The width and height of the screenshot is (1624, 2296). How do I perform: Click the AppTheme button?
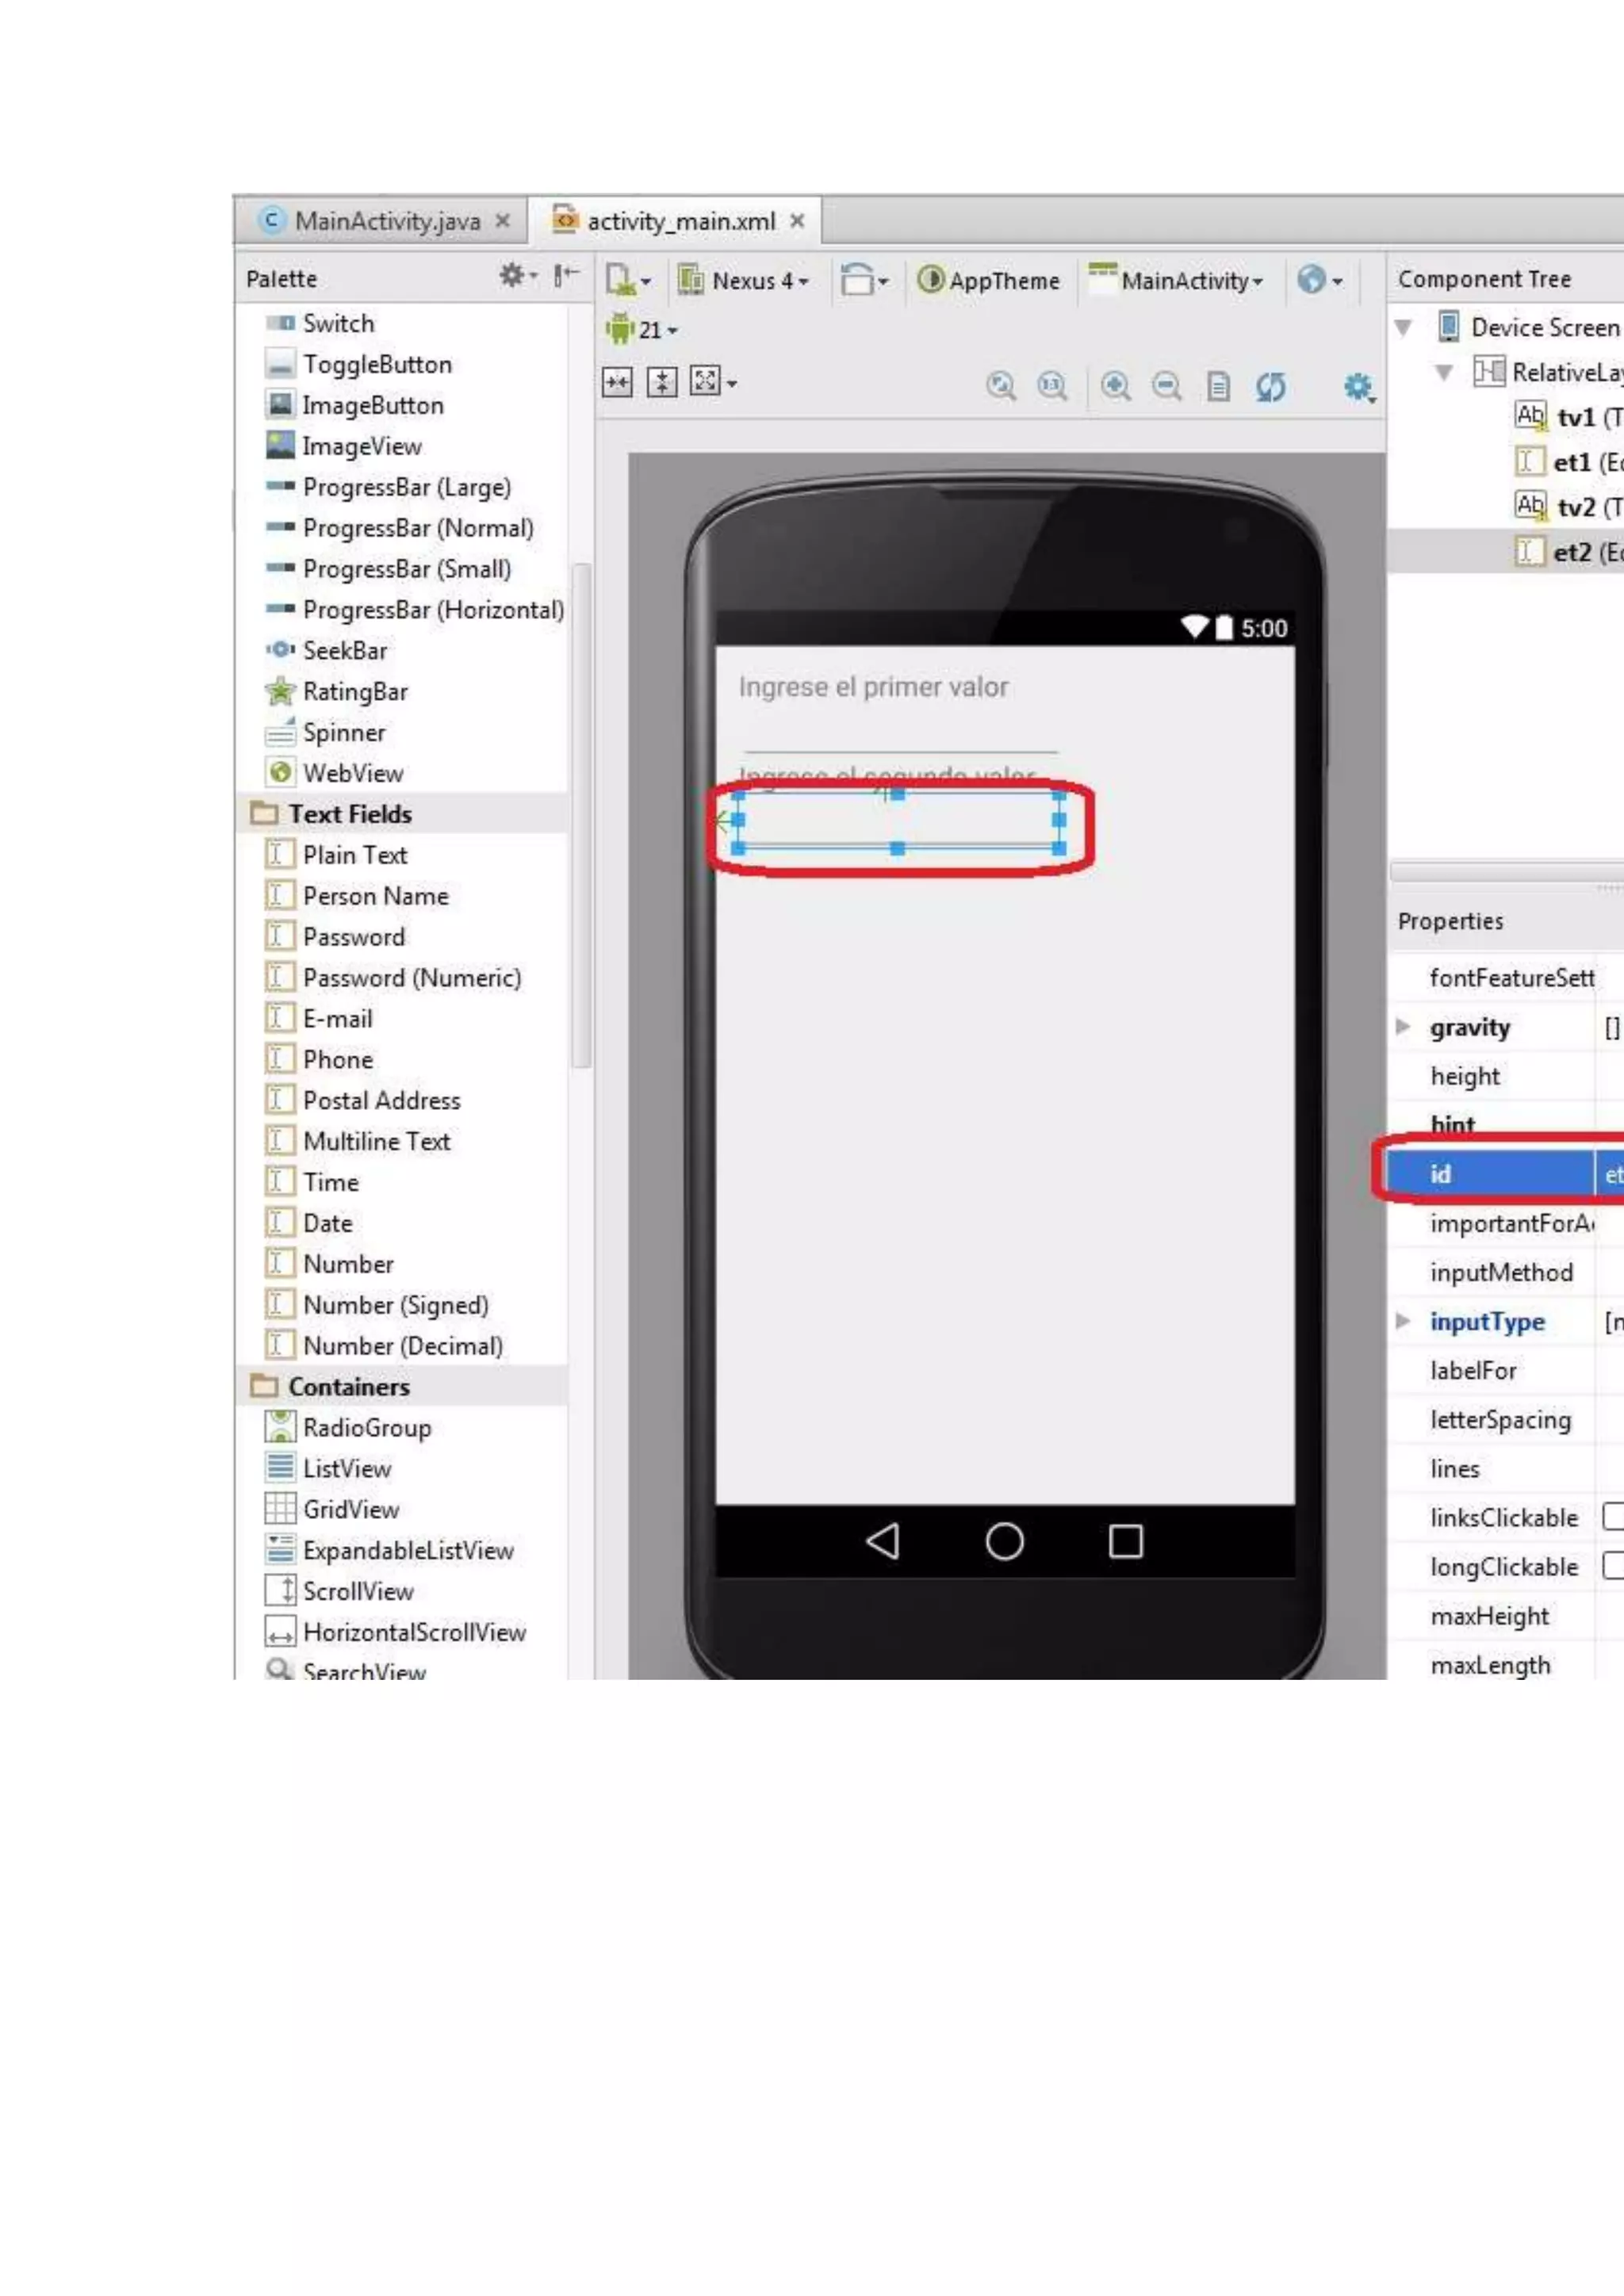click(988, 281)
